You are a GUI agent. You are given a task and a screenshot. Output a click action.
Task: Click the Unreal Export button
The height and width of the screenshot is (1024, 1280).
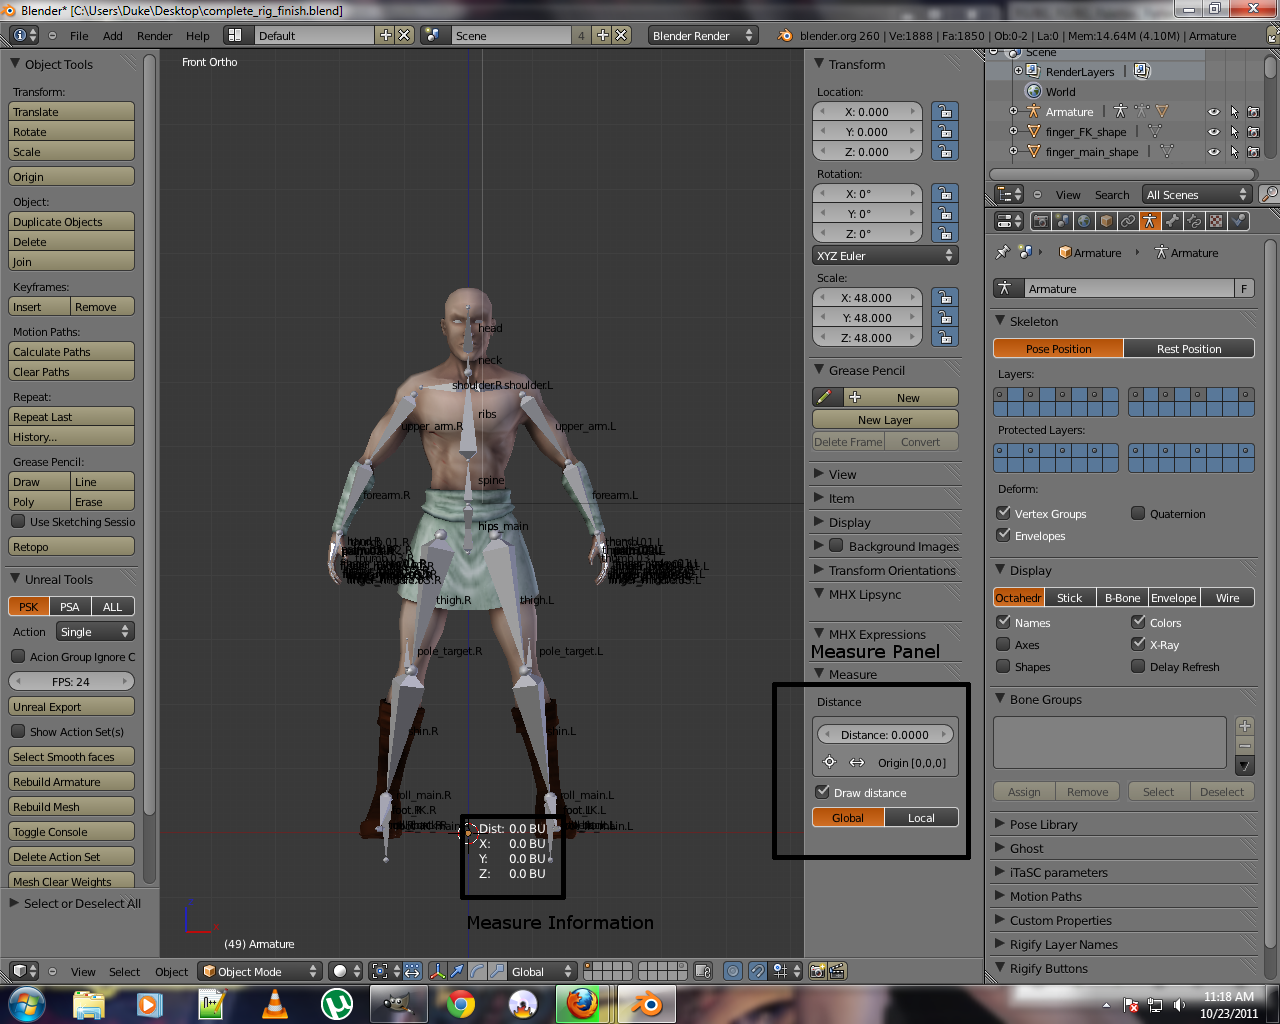pos(72,707)
